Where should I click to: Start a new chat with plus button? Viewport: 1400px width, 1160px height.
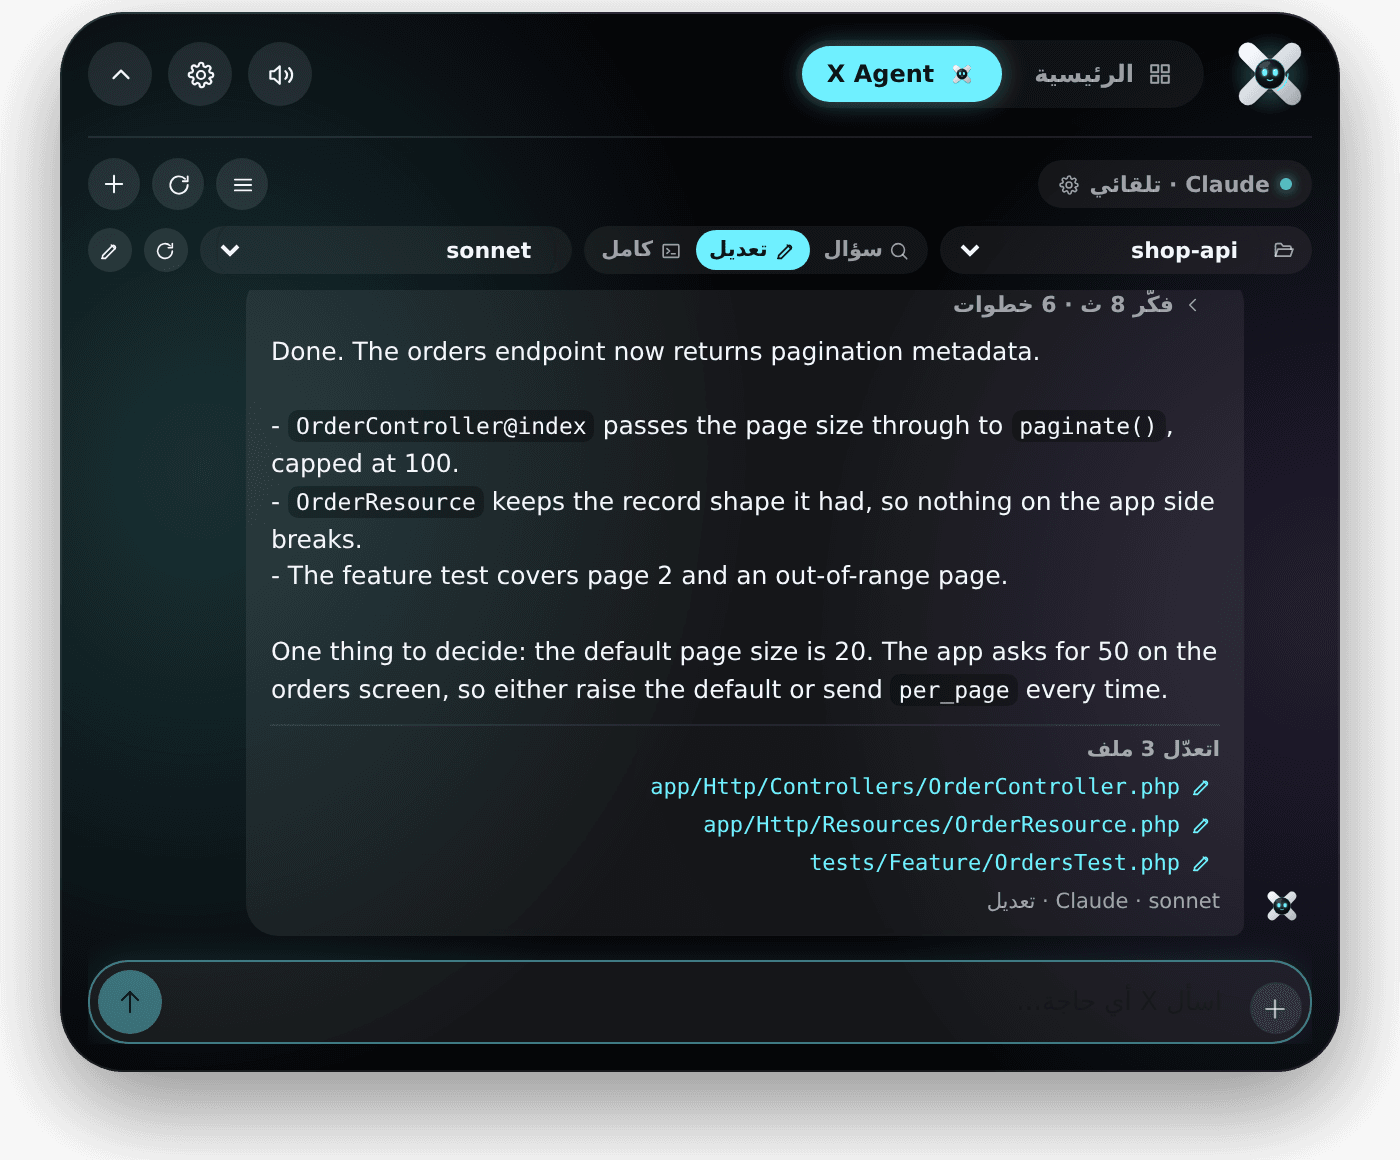[114, 184]
